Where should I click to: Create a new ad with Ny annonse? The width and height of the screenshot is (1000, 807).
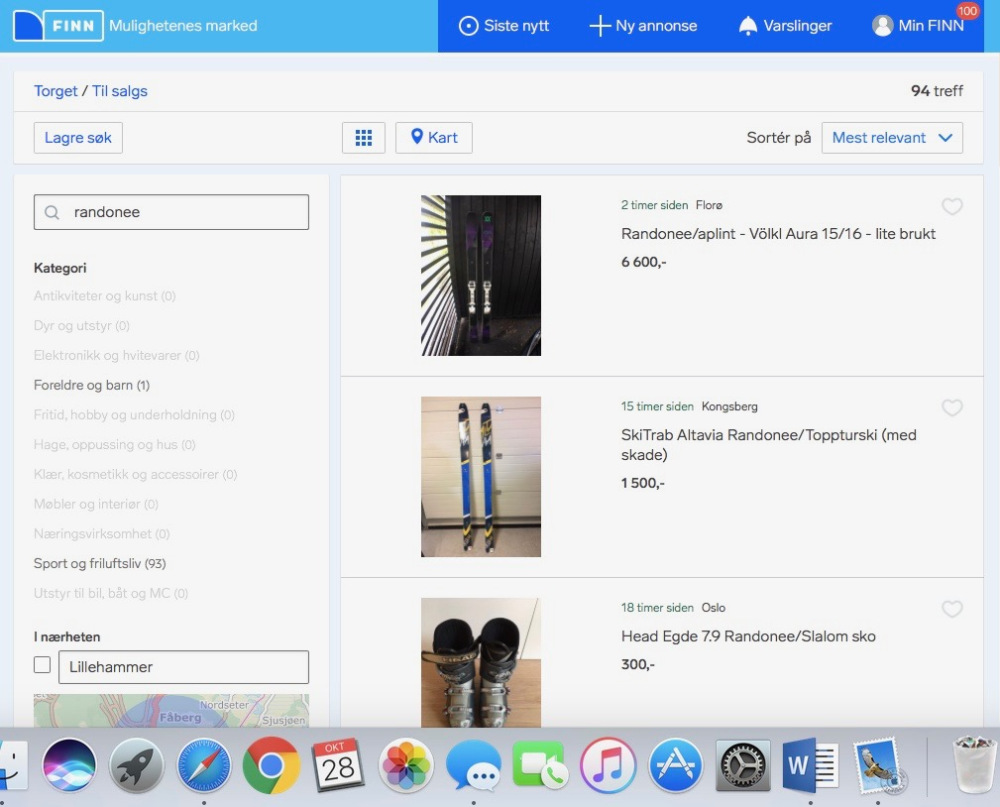643,26
